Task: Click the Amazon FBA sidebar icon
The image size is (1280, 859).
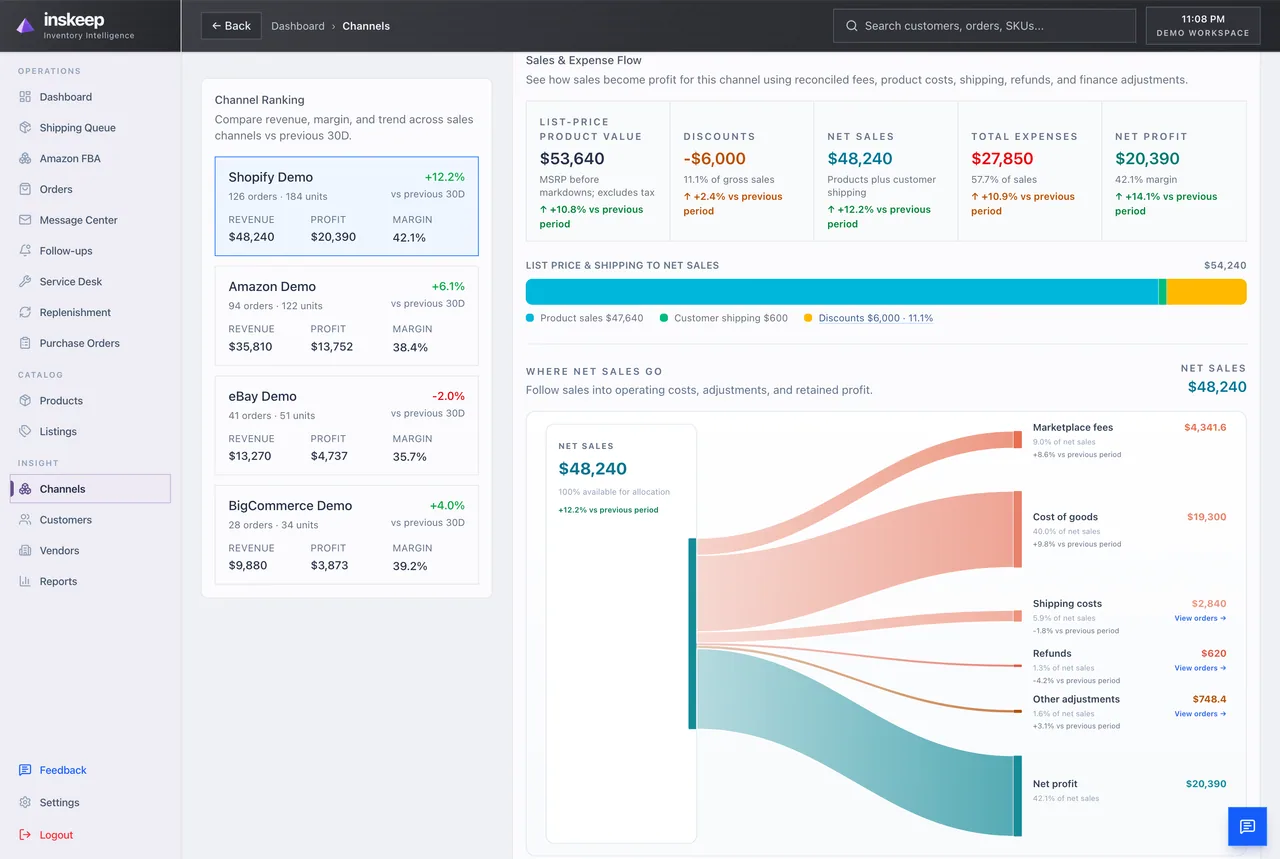Action: (x=25, y=159)
